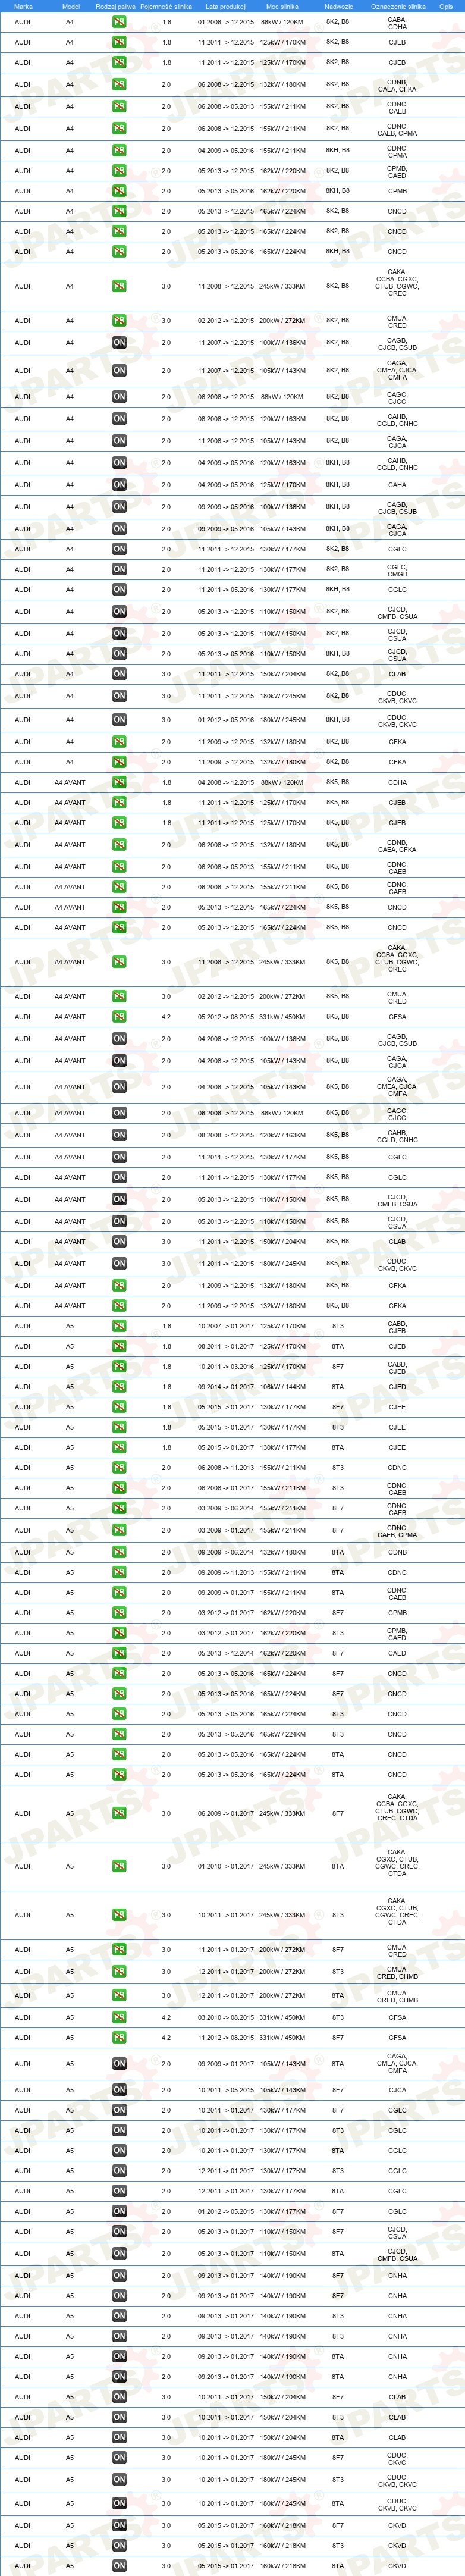Click the Moc silnika column header

click(282, 6)
